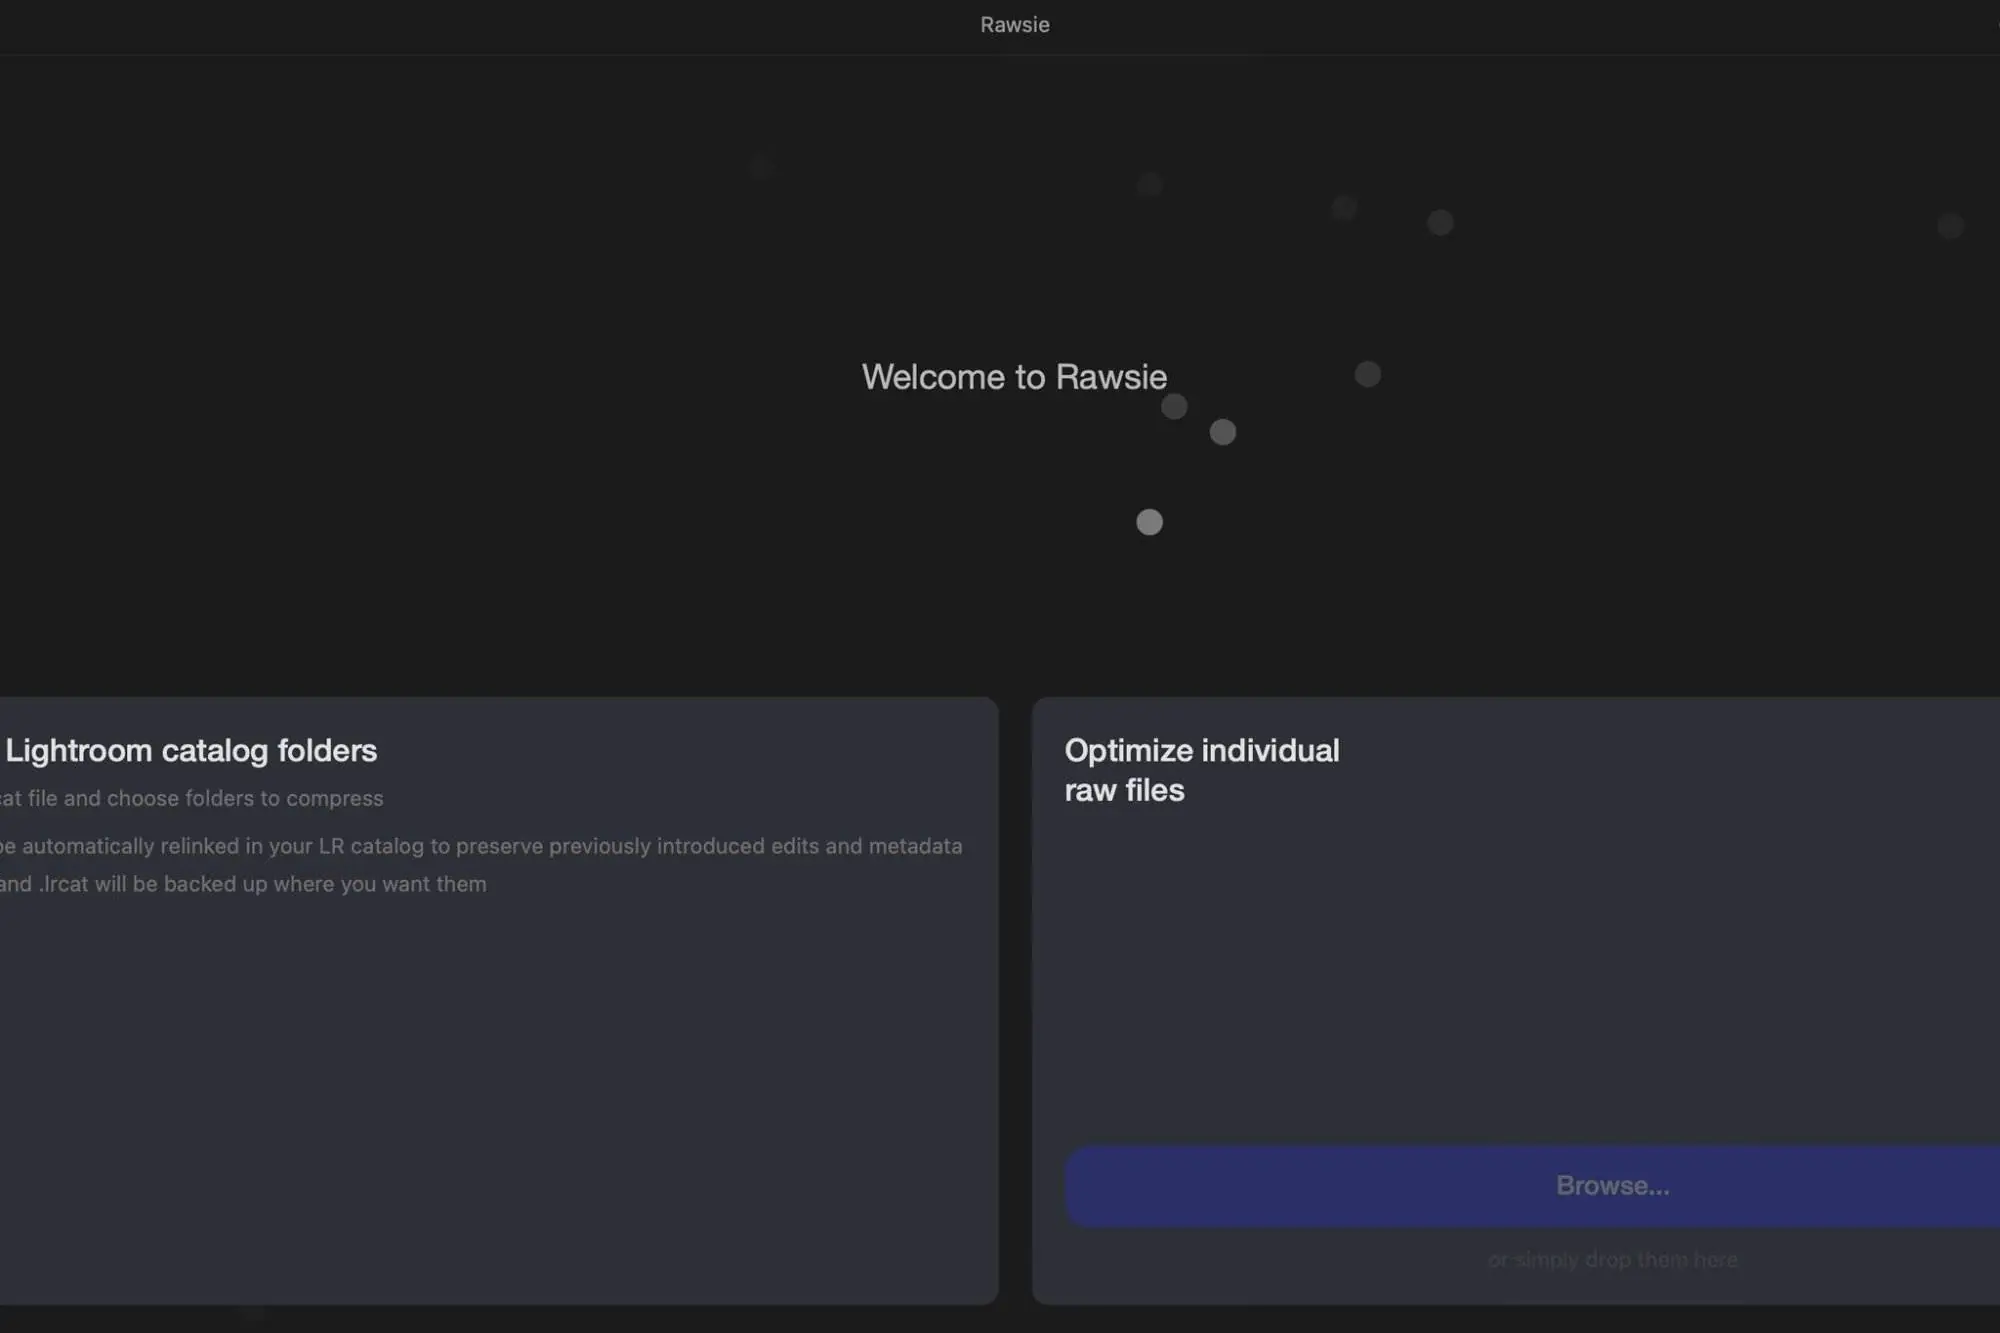Screen dimensions: 2000x1333
Task: Click the Browse... button
Action: tap(1611, 1186)
